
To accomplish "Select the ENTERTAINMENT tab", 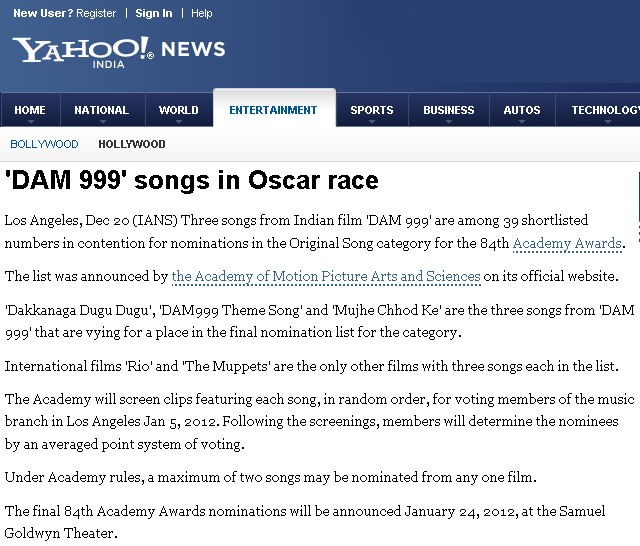I will click(x=273, y=110).
